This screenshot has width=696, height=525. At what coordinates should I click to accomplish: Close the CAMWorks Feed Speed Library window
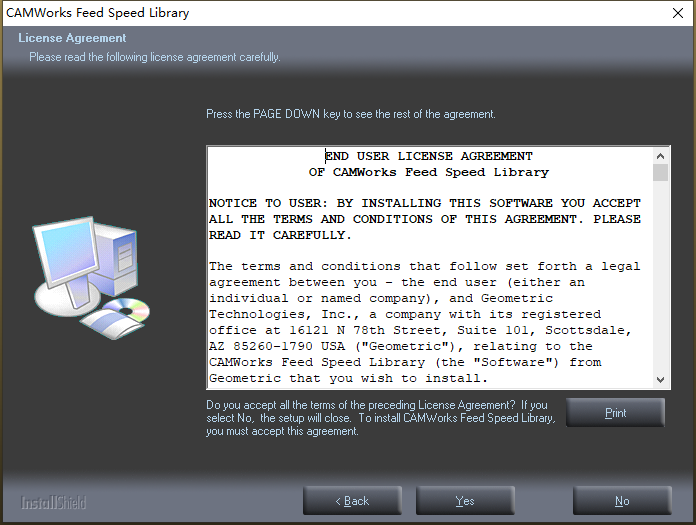[x=678, y=13]
